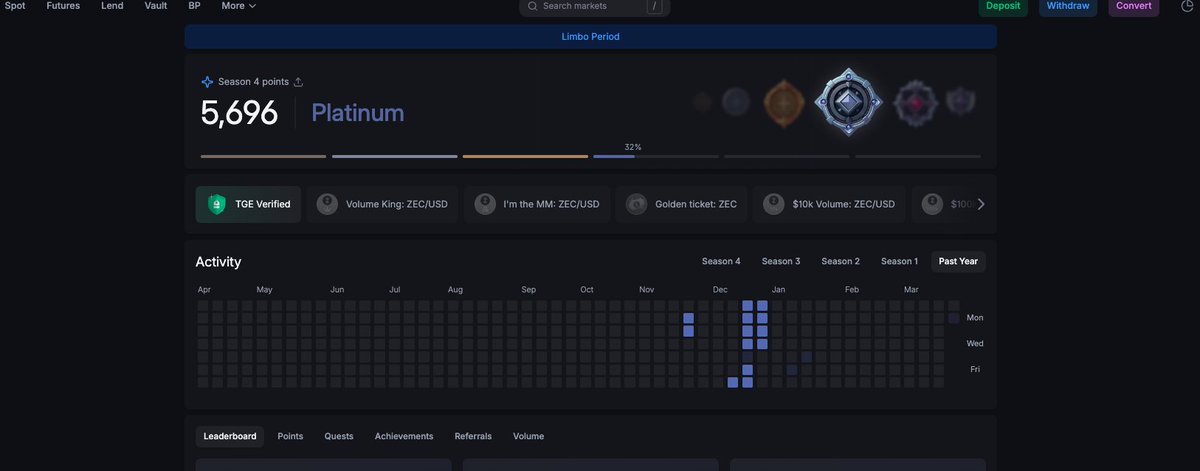Click the Mon row label on heatmap
The width and height of the screenshot is (1200, 471).
pos(975,318)
